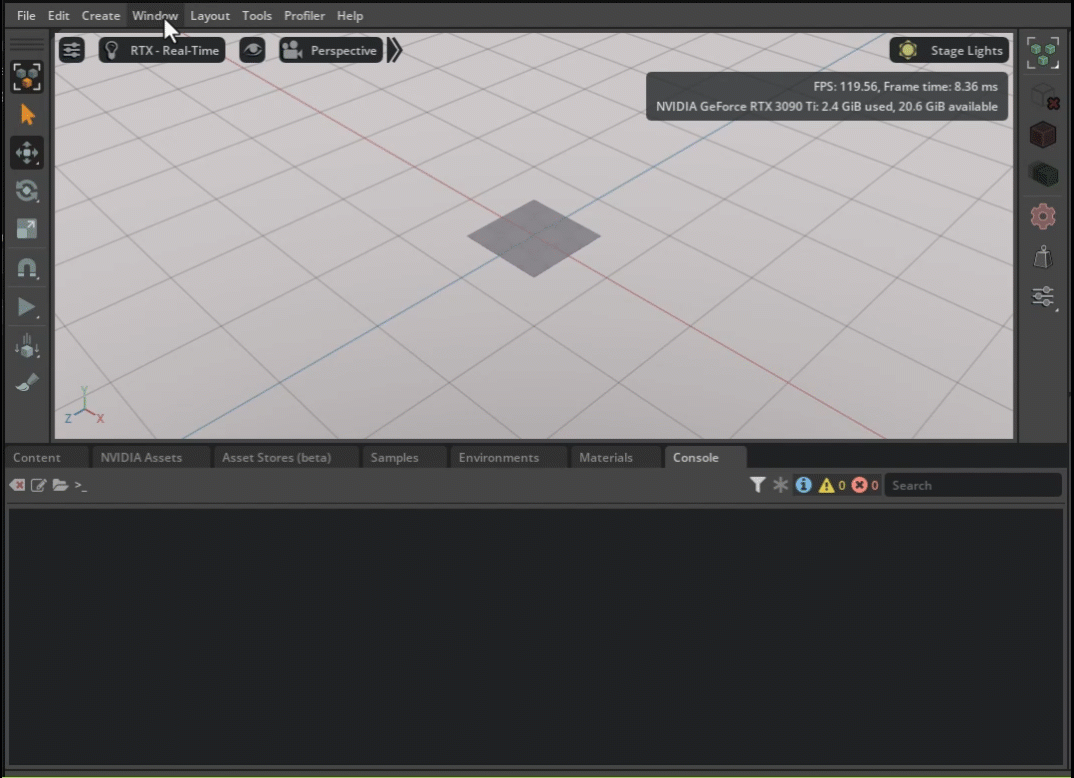Open the Window menu
This screenshot has width=1074, height=778.
(155, 15)
